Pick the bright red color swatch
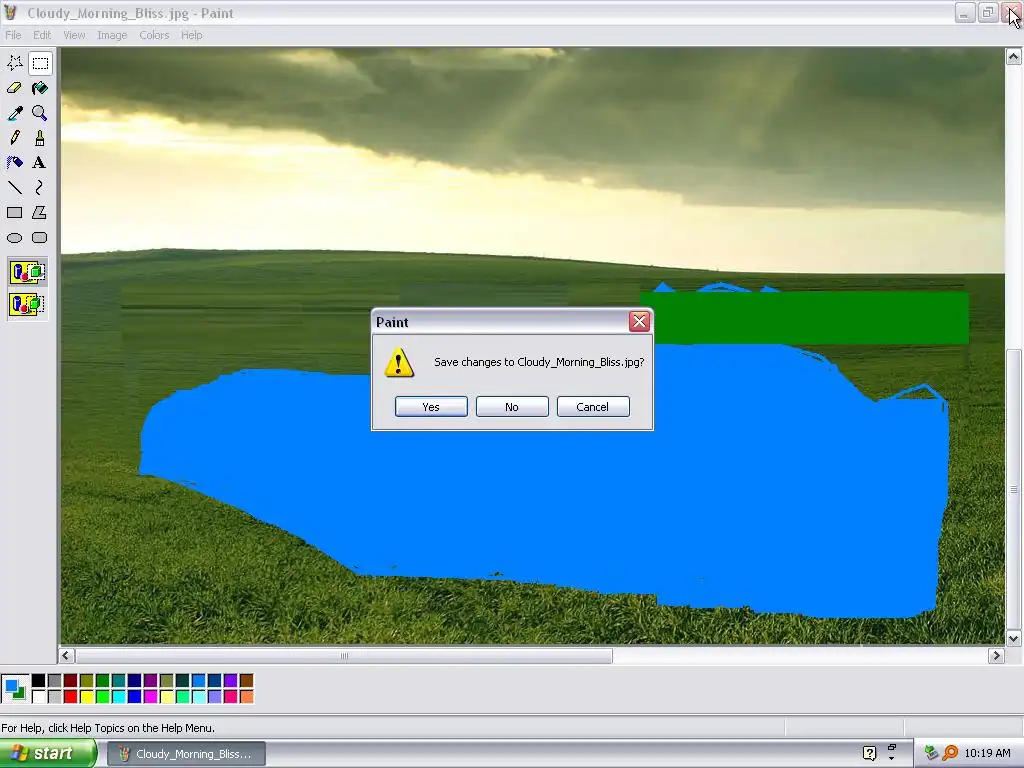The image size is (1024, 768). 71,697
